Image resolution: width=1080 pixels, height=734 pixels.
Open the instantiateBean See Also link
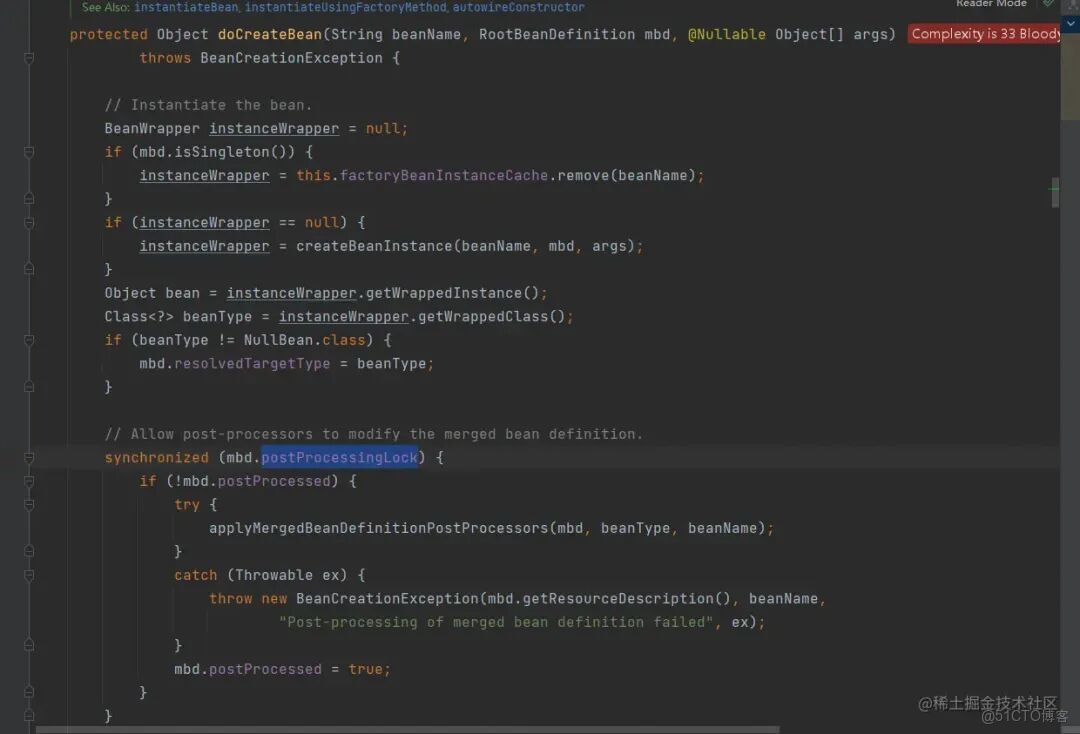[186, 7]
